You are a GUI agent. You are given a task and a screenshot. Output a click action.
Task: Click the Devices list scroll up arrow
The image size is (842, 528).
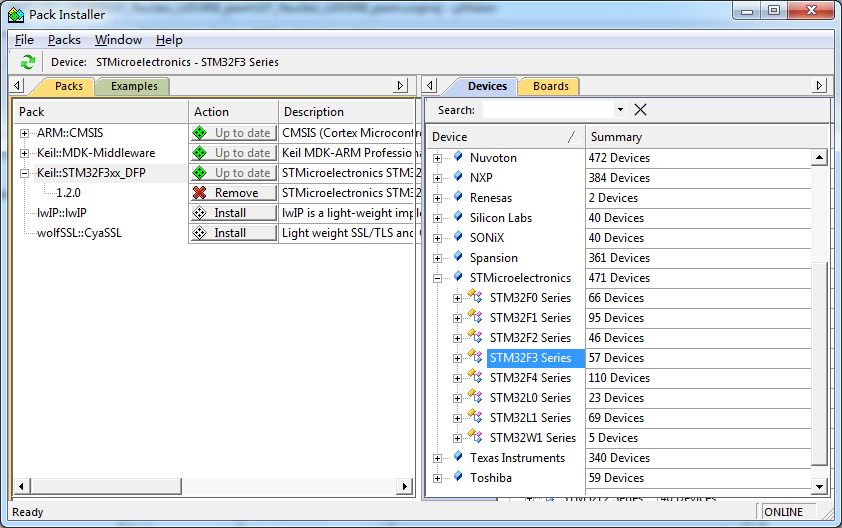tap(819, 157)
